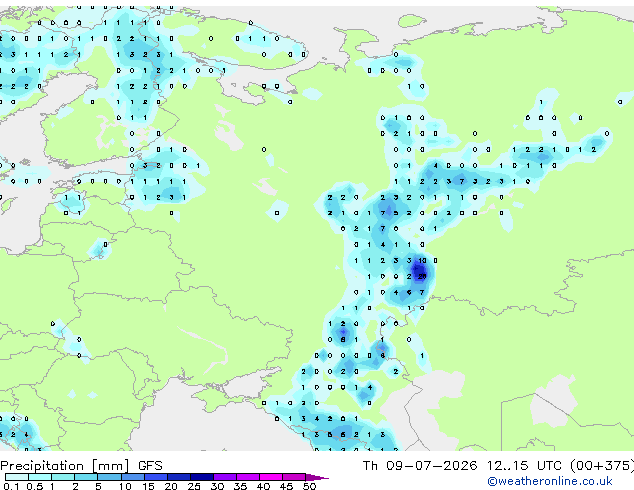Click the '0.5' legend scale label
The width and height of the screenshot is (634, 490).
pos(35,486)
